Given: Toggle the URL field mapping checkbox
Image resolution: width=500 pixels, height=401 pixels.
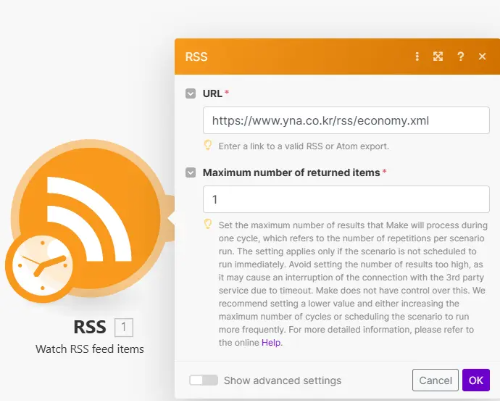Looking at the screenshot, I should [191, 94].
